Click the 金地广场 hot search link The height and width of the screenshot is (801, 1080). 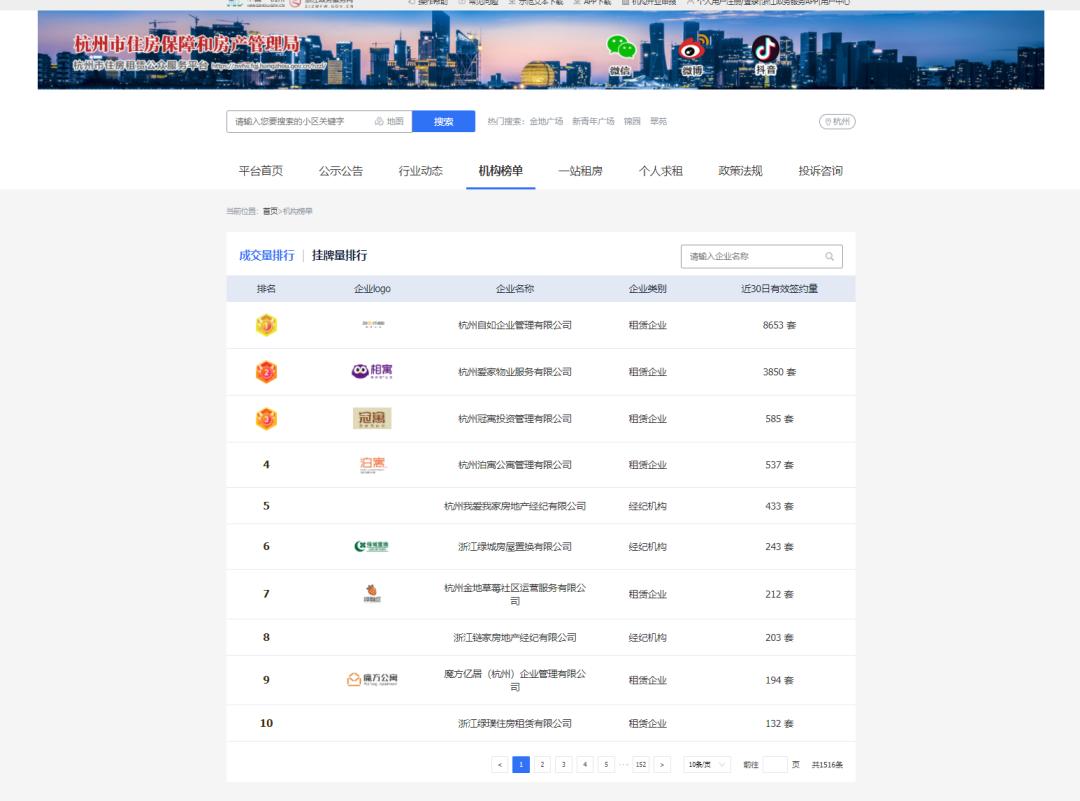point(546,122)
